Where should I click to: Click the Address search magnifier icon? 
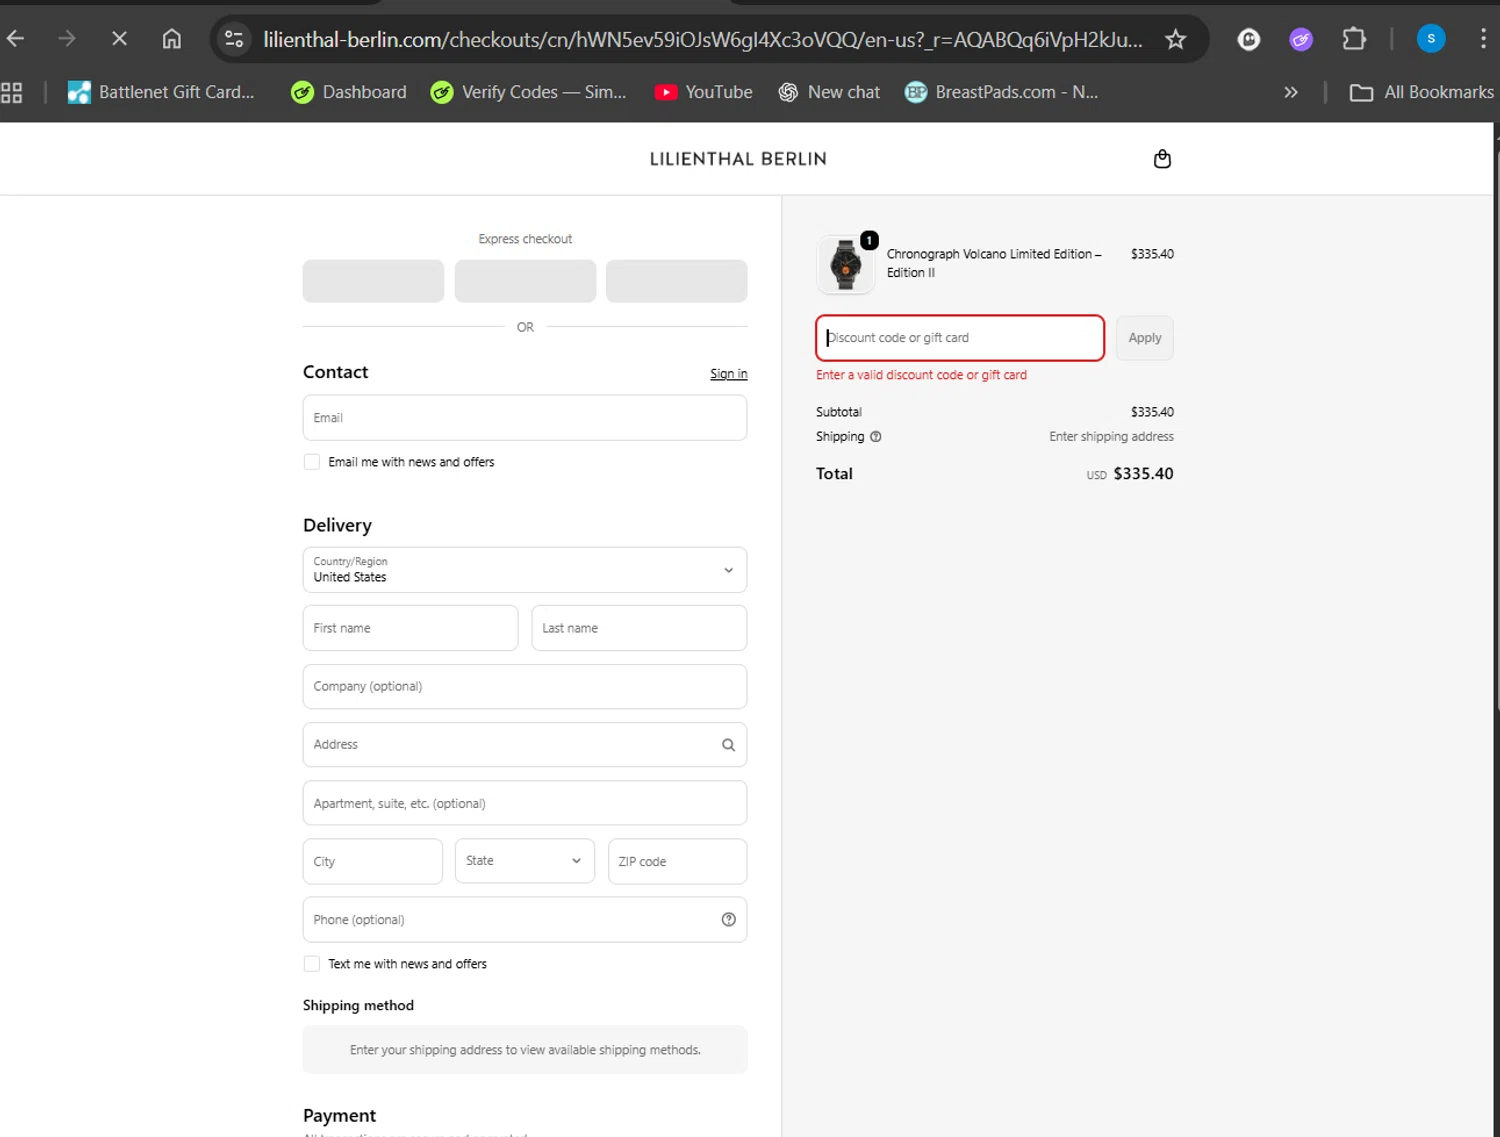click(728, 745)
